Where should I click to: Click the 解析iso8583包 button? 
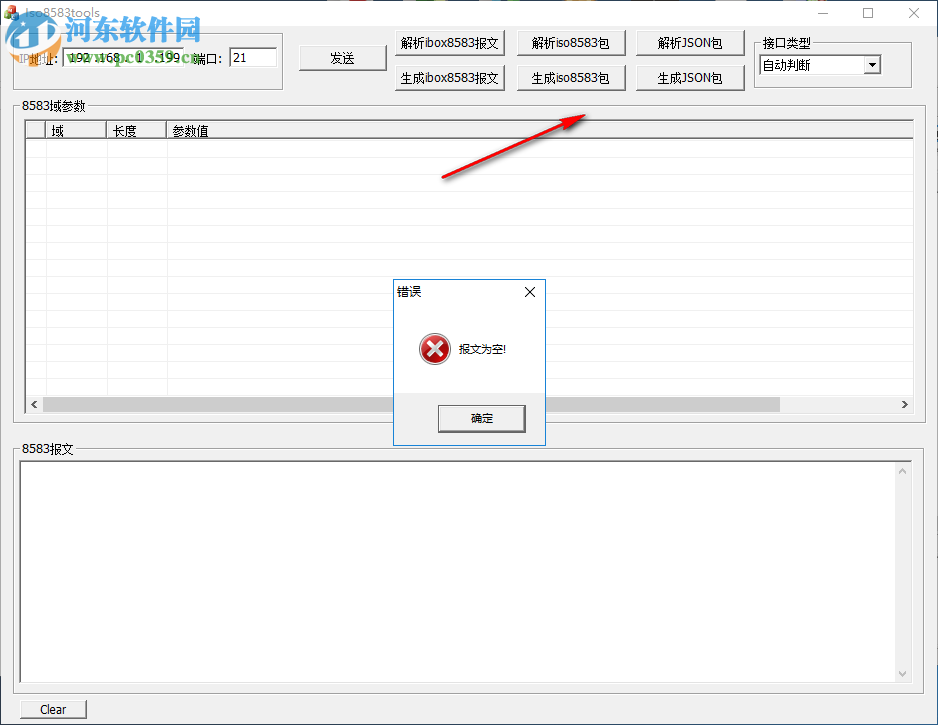[571, 42]
